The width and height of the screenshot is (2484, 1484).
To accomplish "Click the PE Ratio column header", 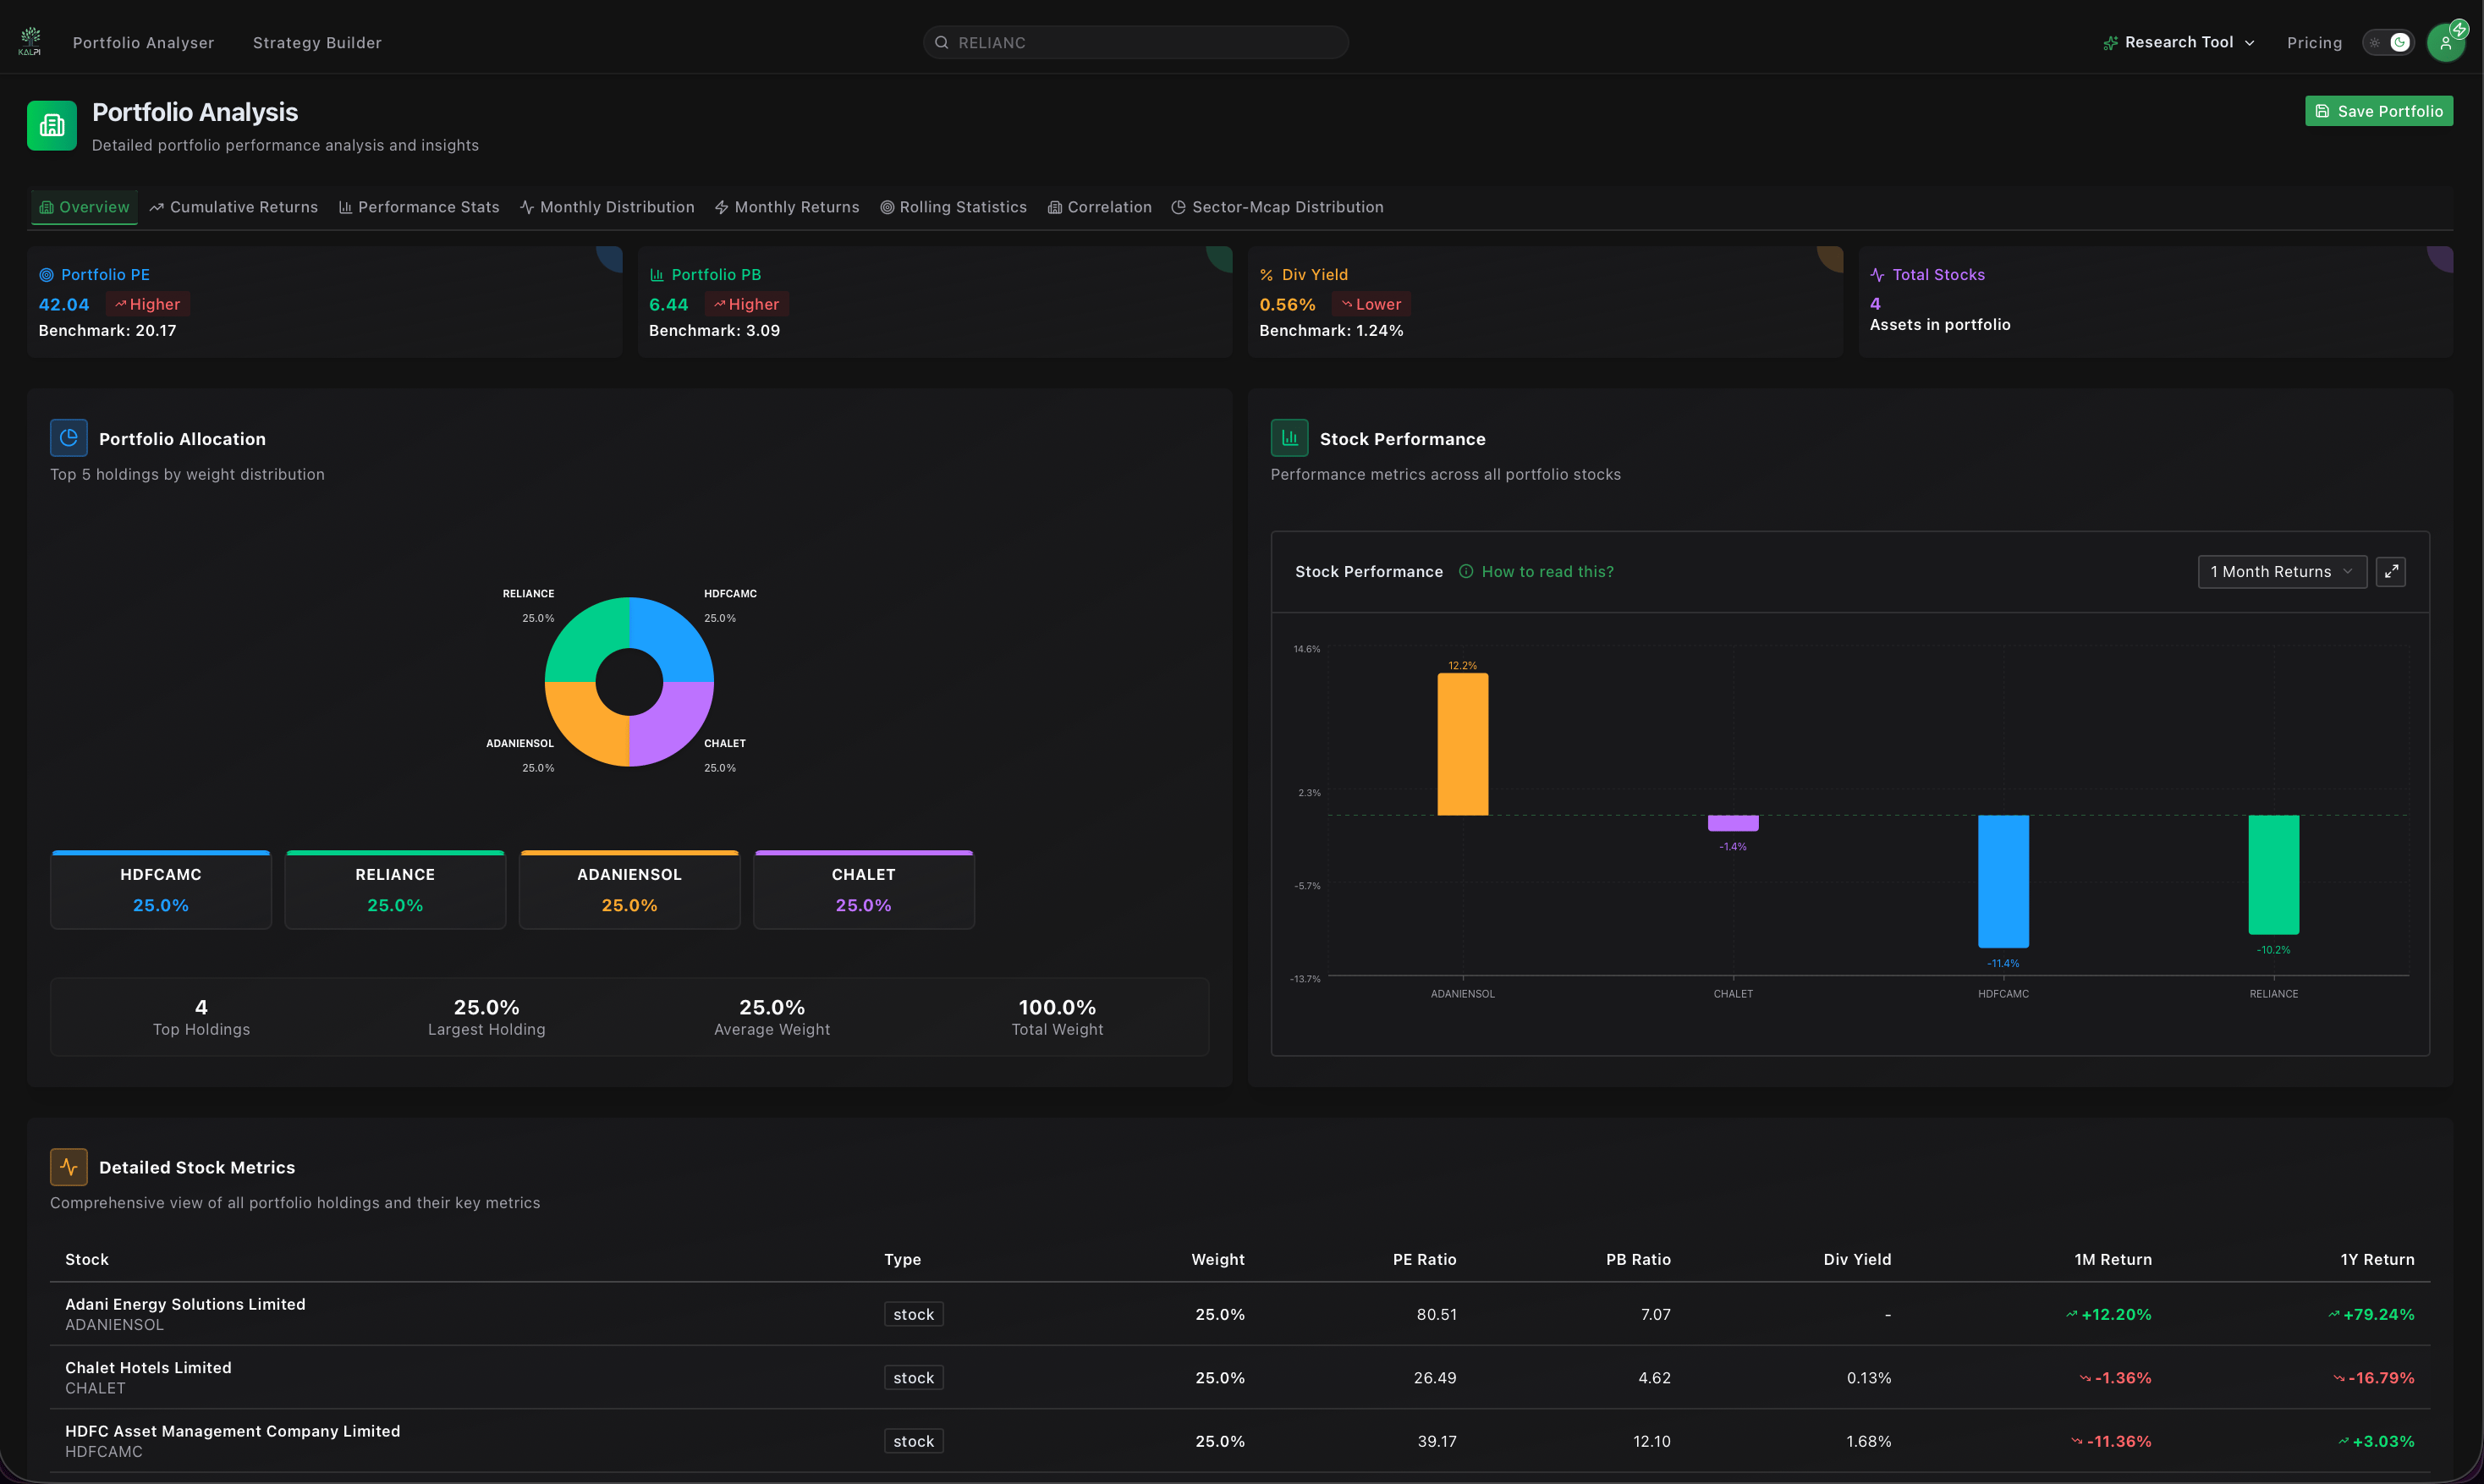I will [1424, 1259].
